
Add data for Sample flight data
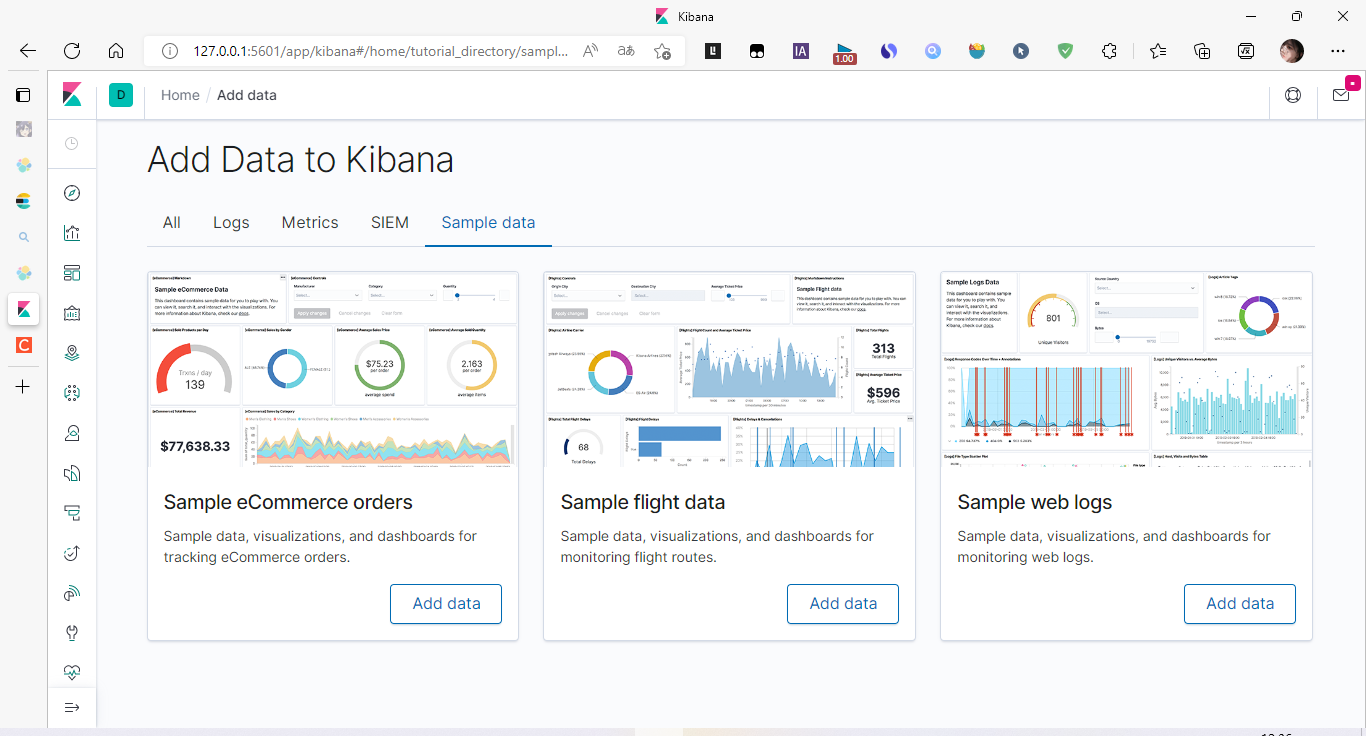coord(843,604)
